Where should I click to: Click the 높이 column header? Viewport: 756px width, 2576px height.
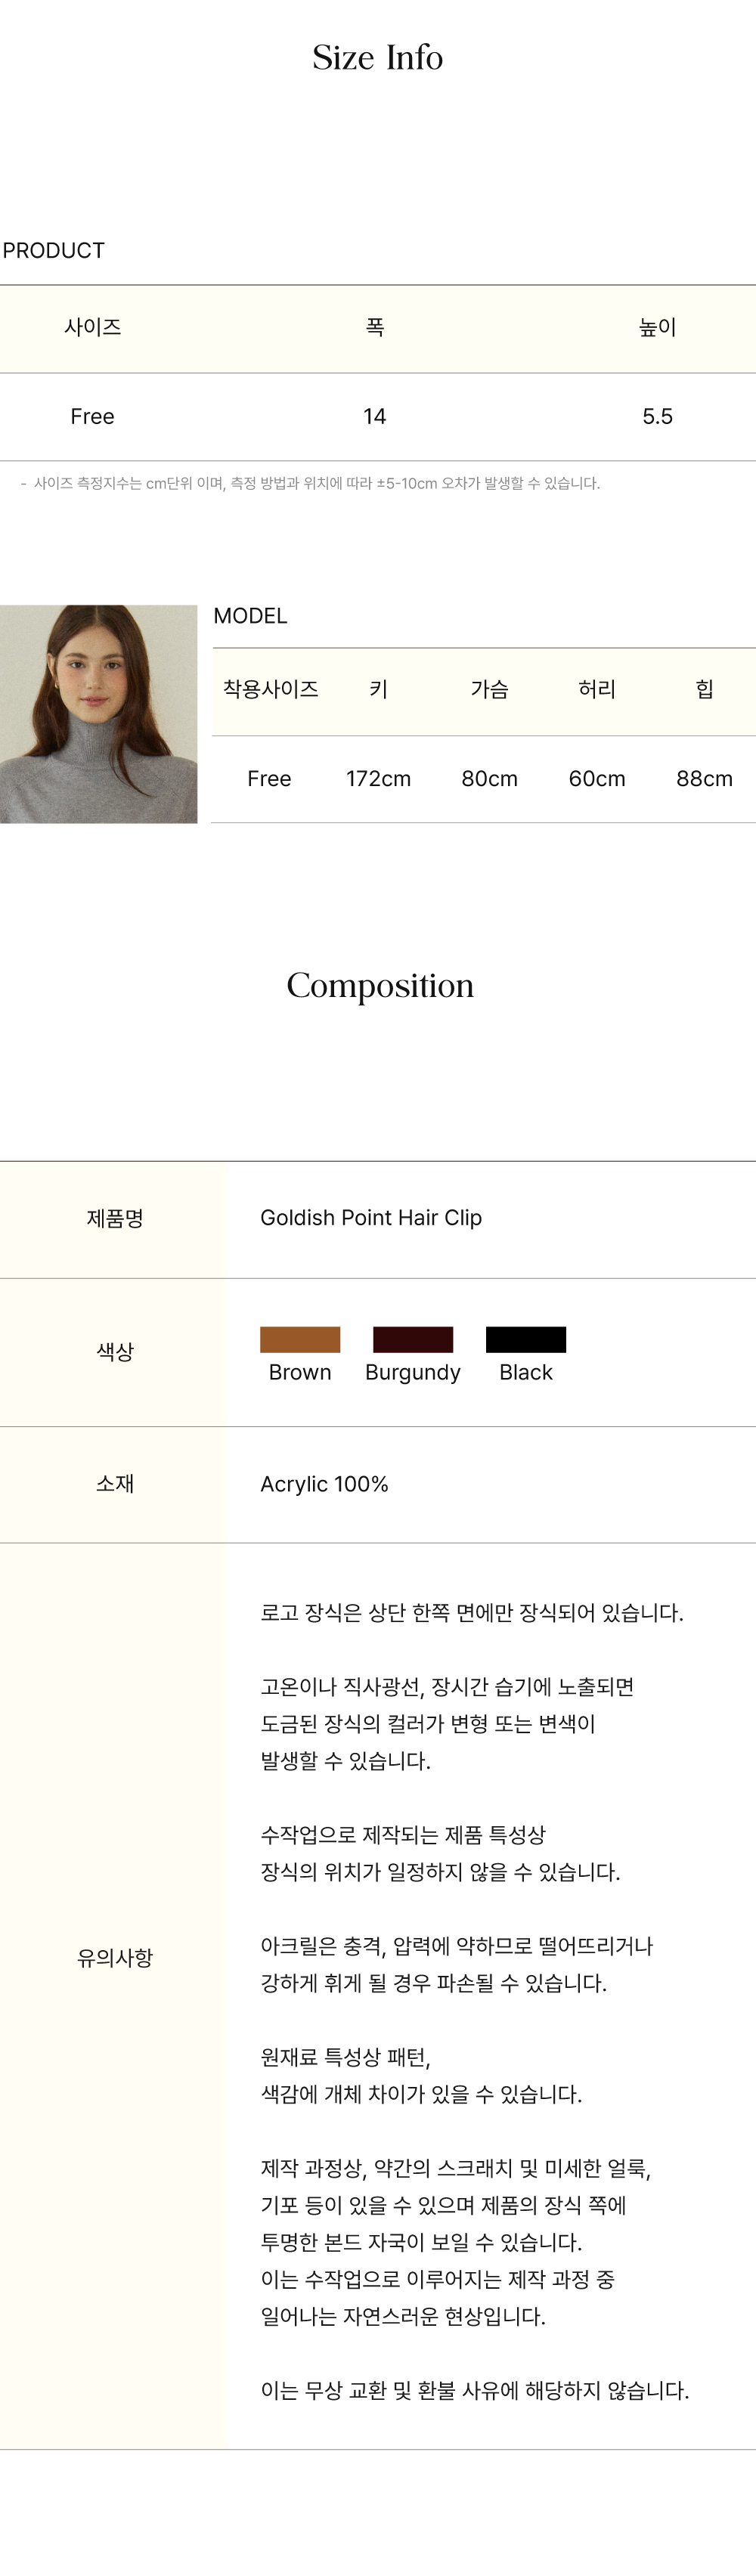(657, 328)
